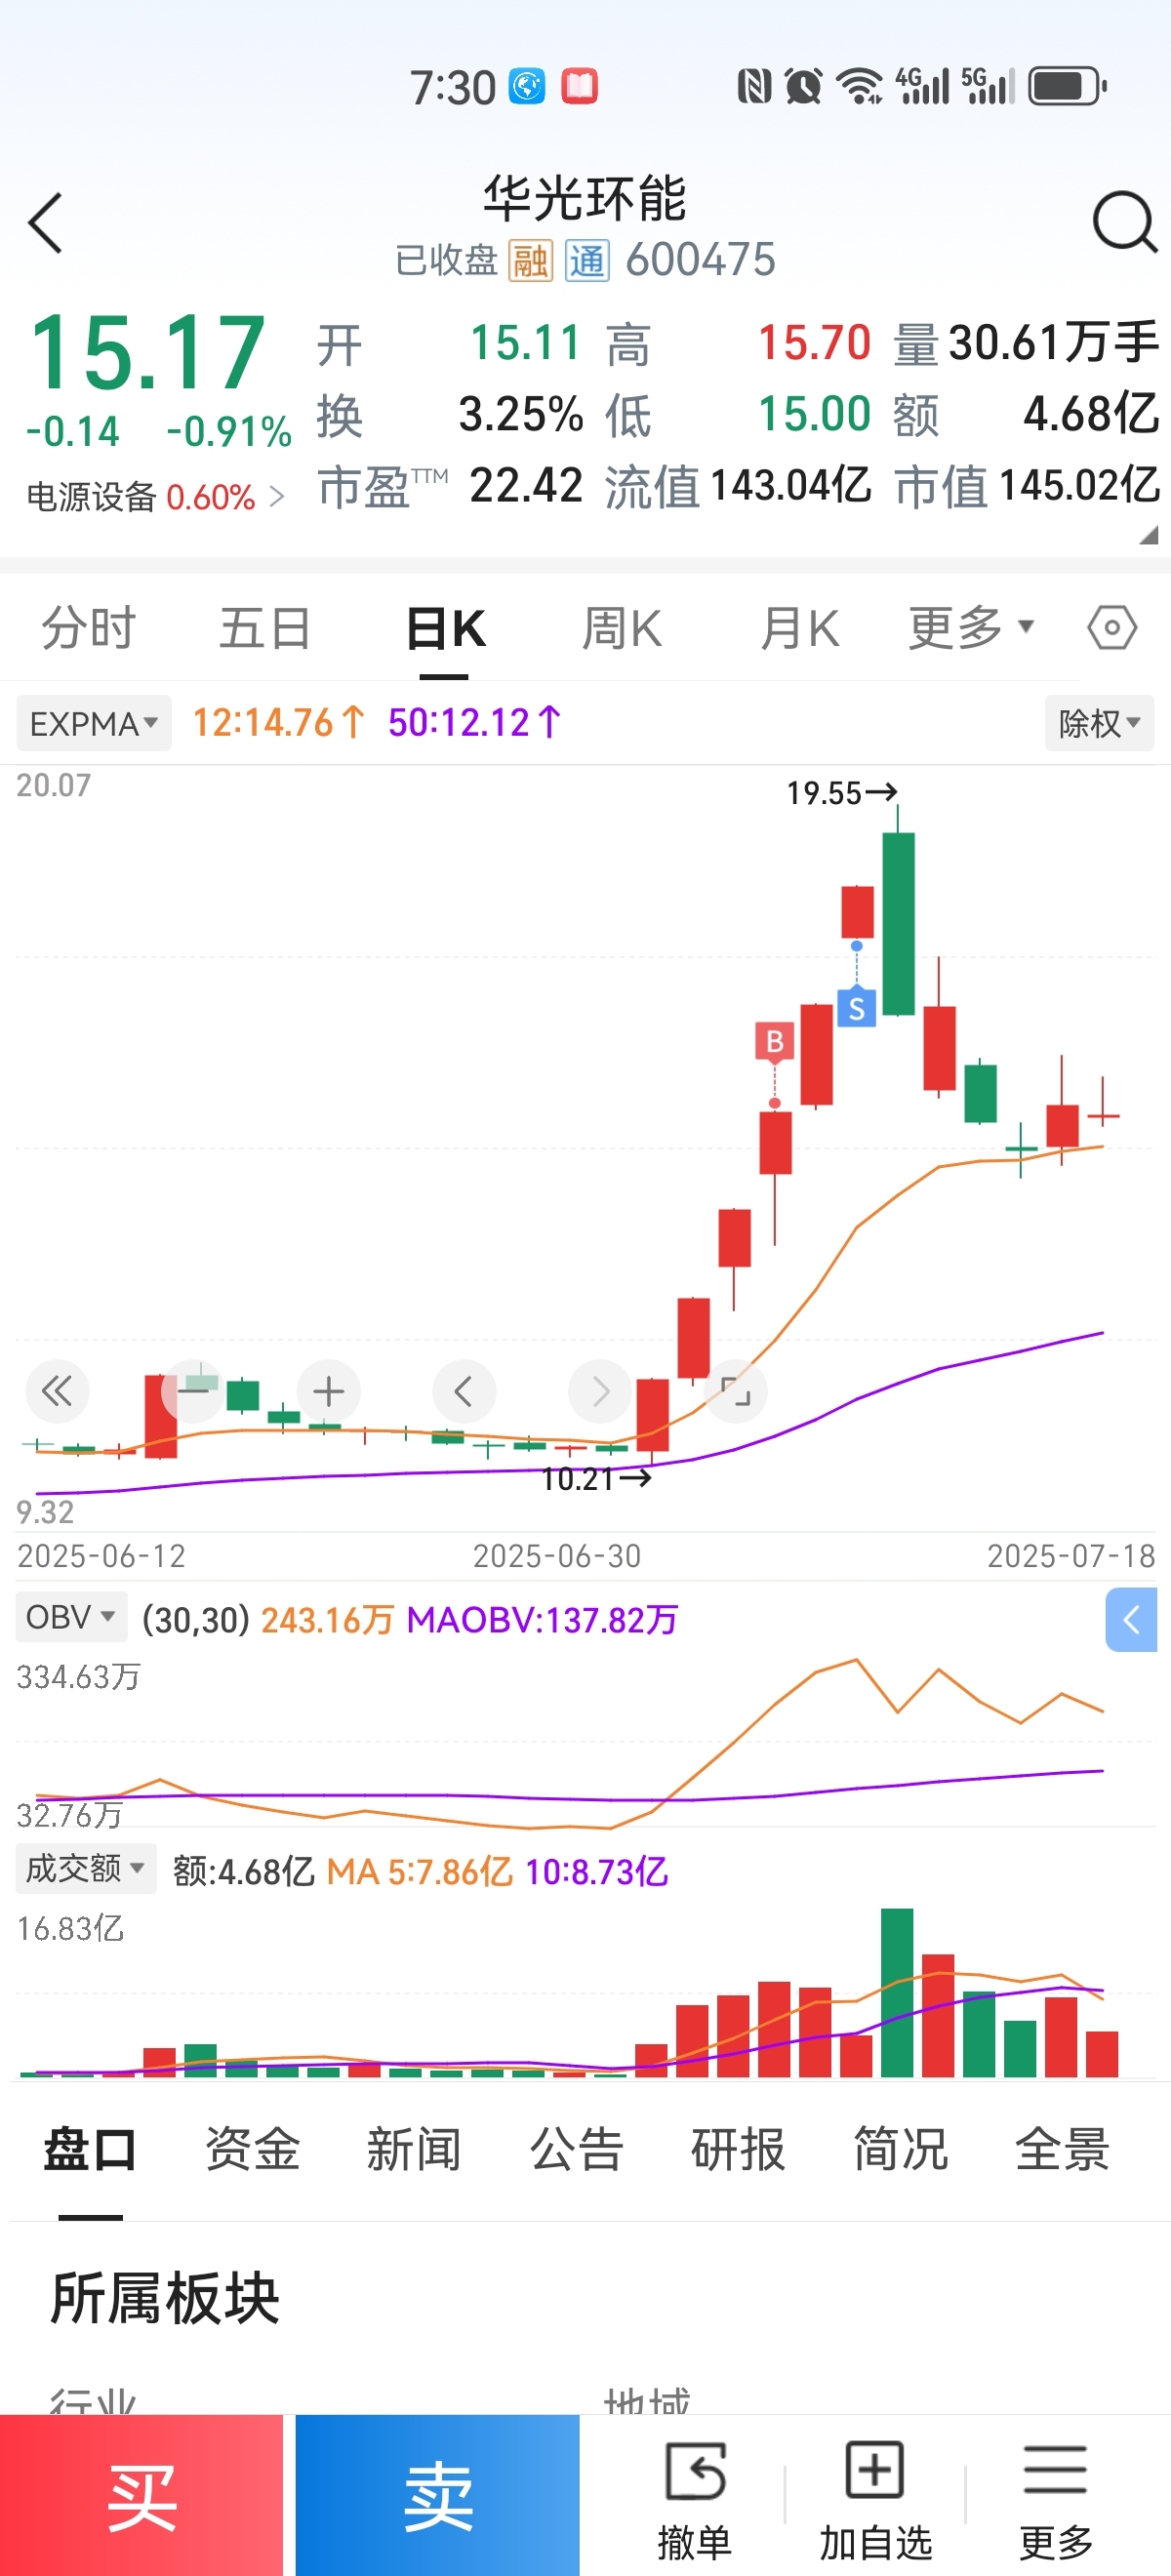Tap the fullscreen chart icon
1171x2576 pixels.
pyautogui.click(x=735, y=1391)
